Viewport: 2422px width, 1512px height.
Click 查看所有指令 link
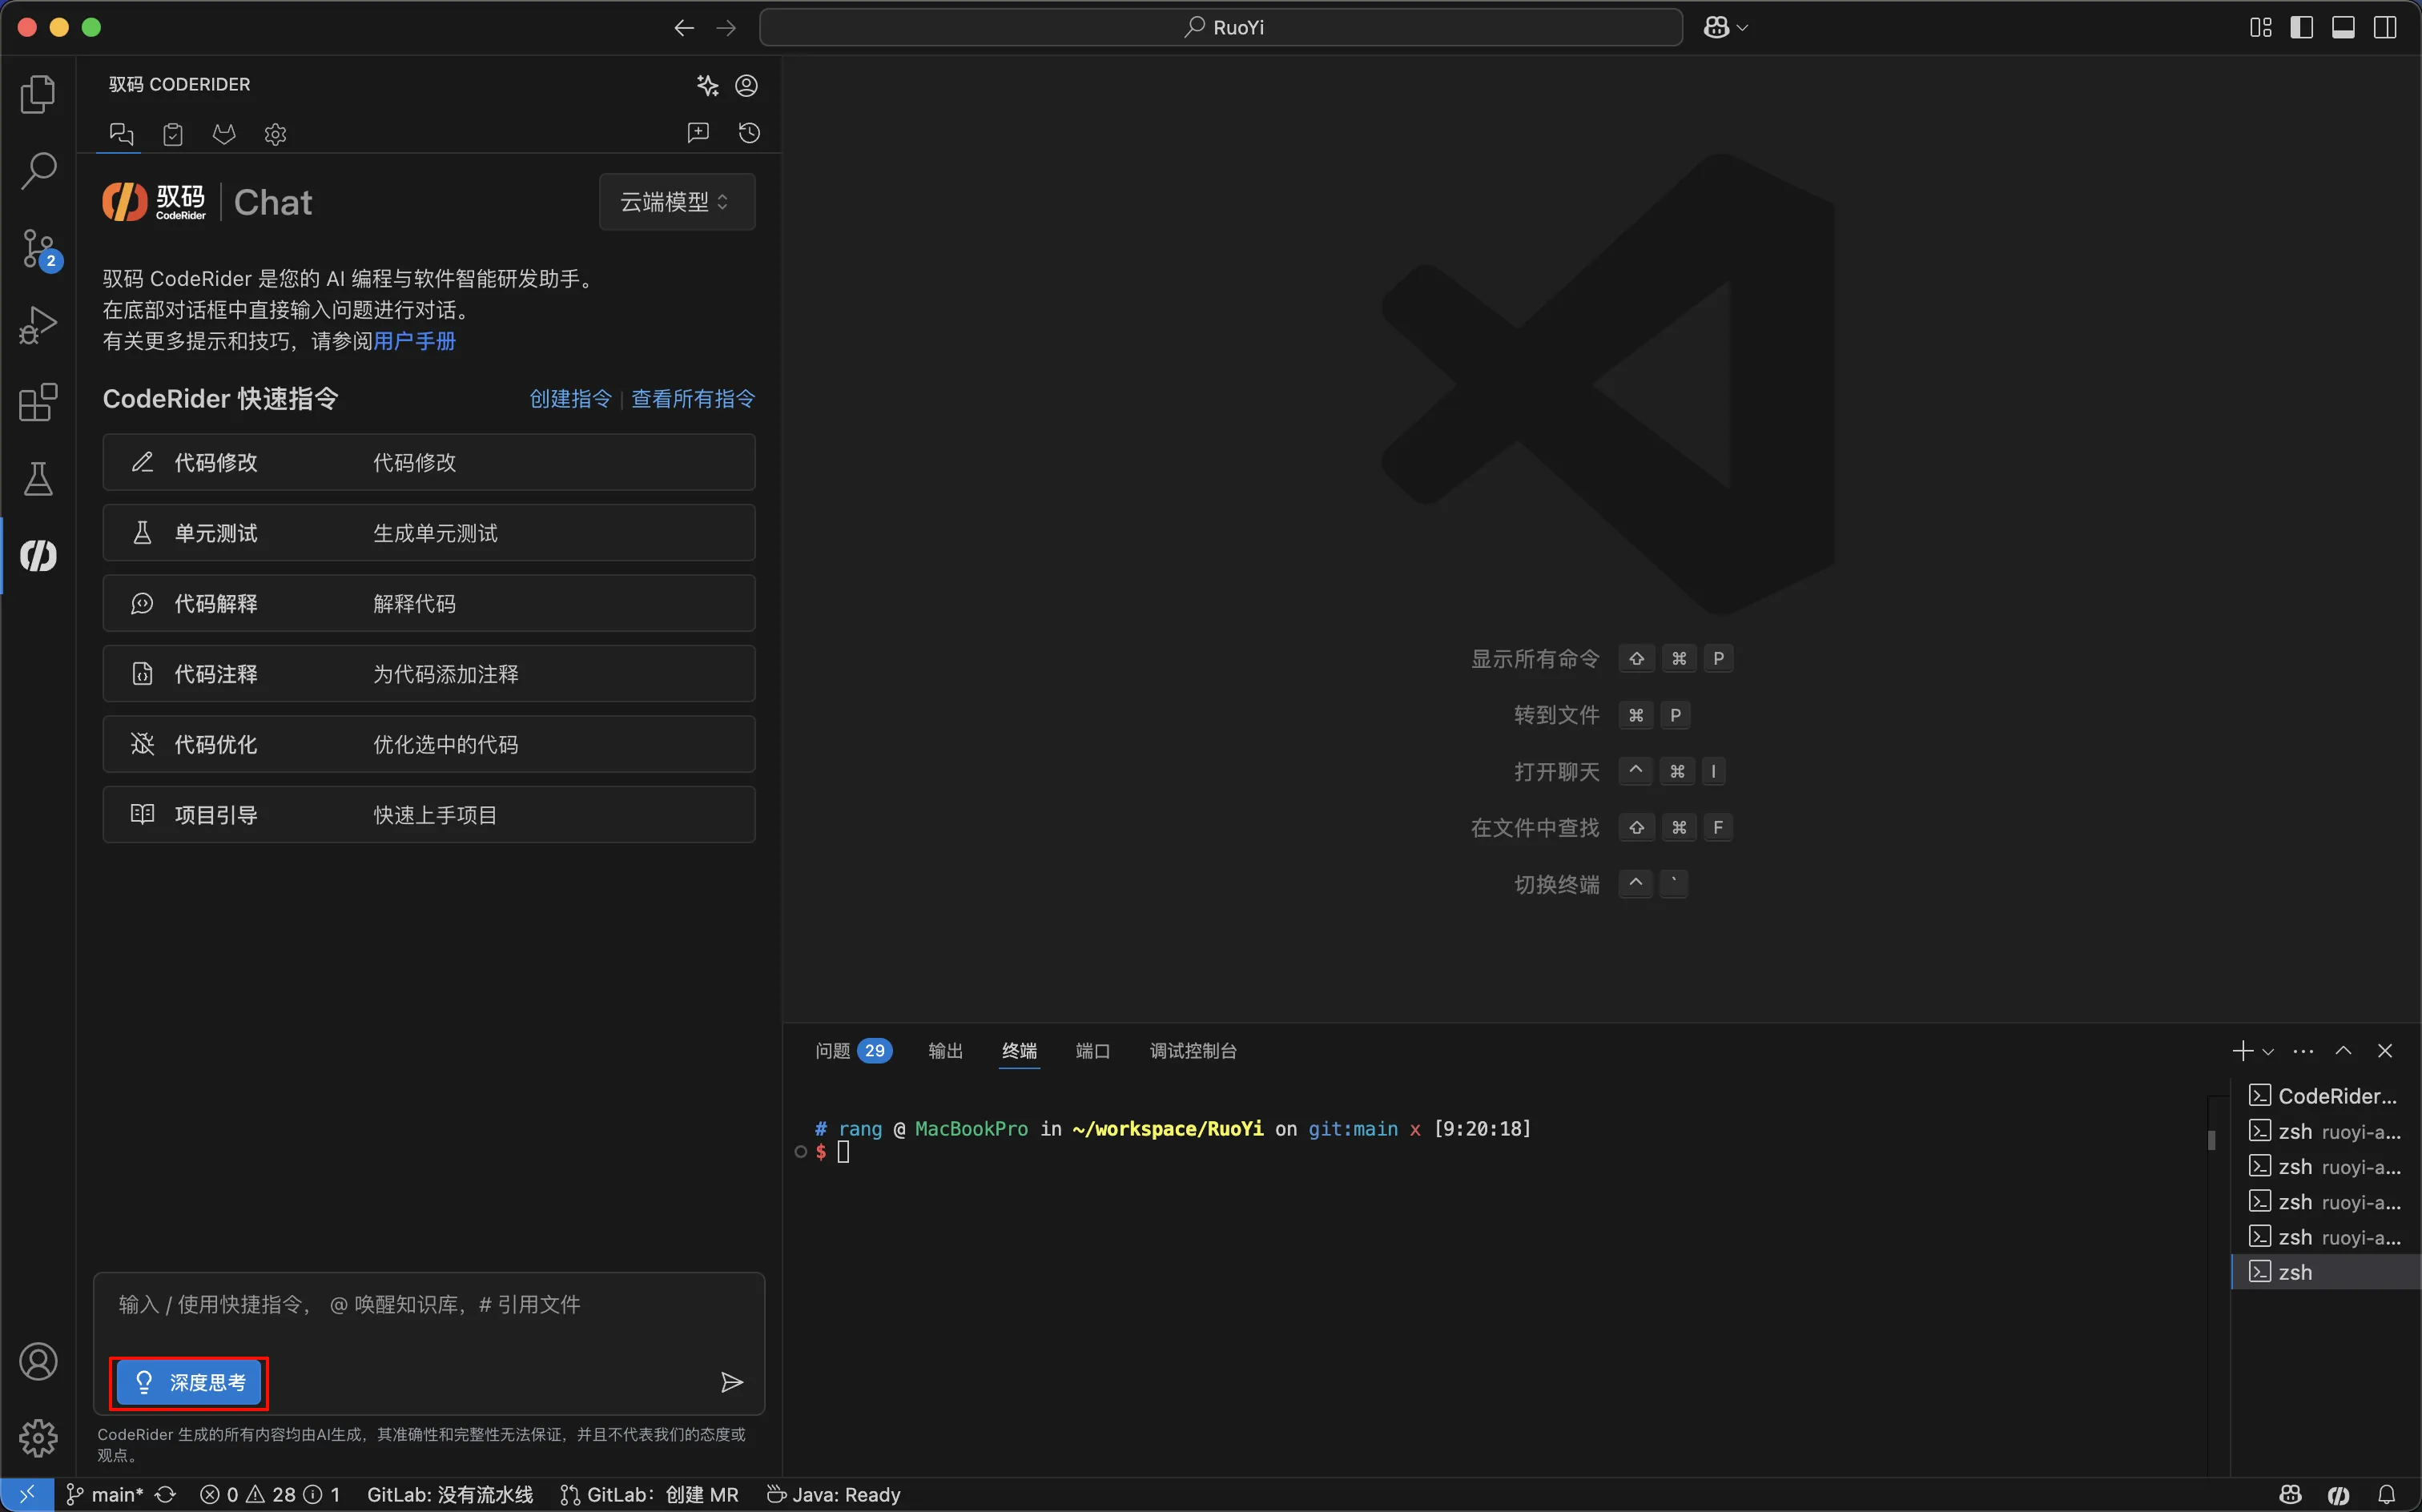[x=692, y=399]
